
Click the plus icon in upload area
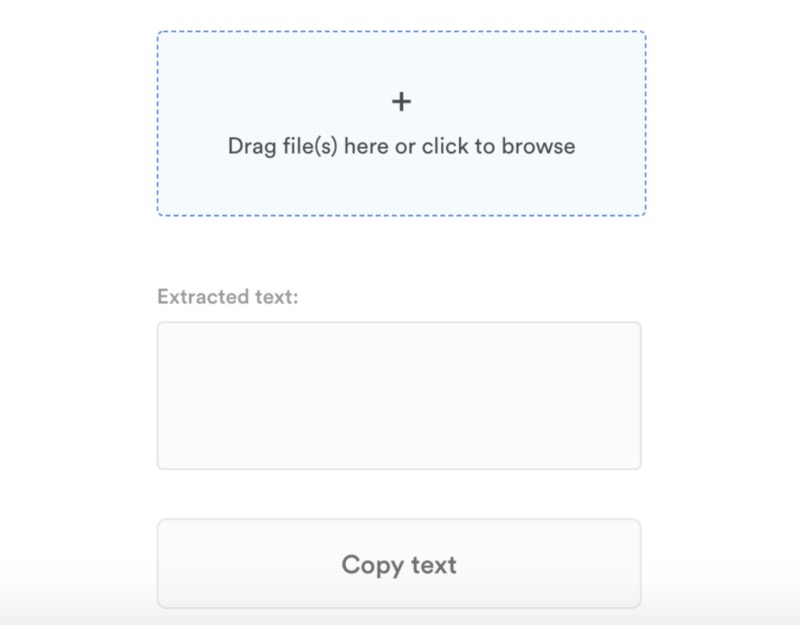click(401, 101)
